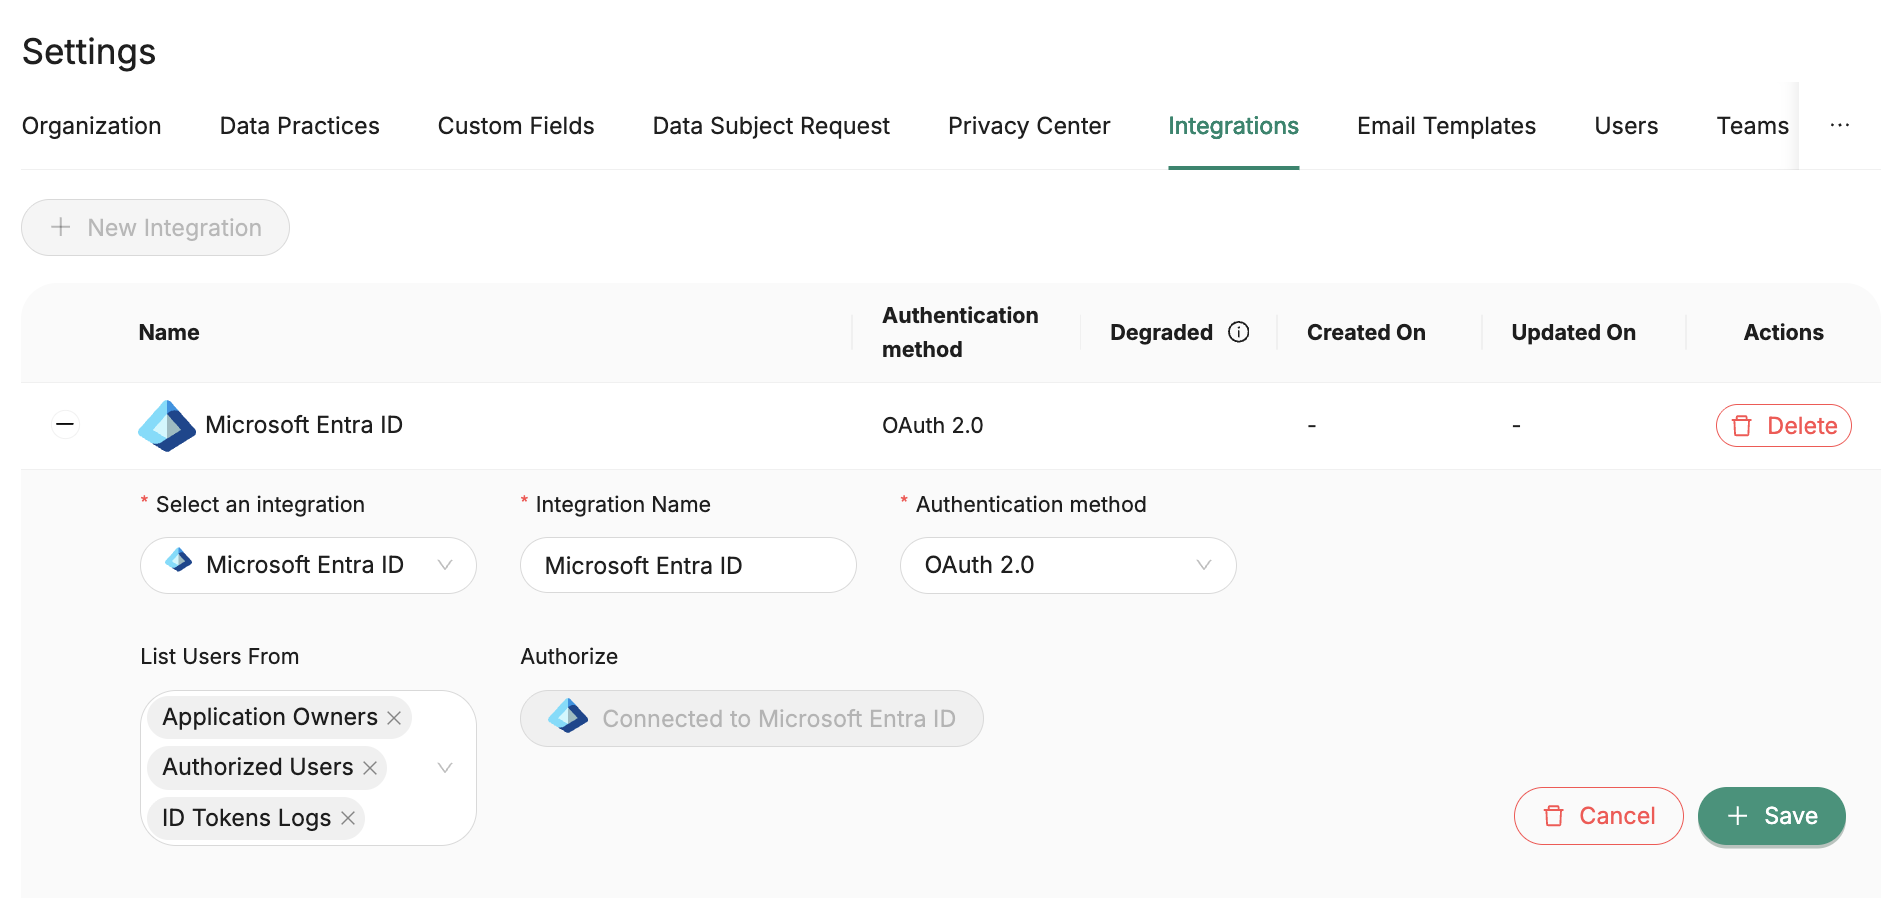Switch to the Privacy Center tab
This screenshot has height=898, width=1896.
pos(1028,126)
